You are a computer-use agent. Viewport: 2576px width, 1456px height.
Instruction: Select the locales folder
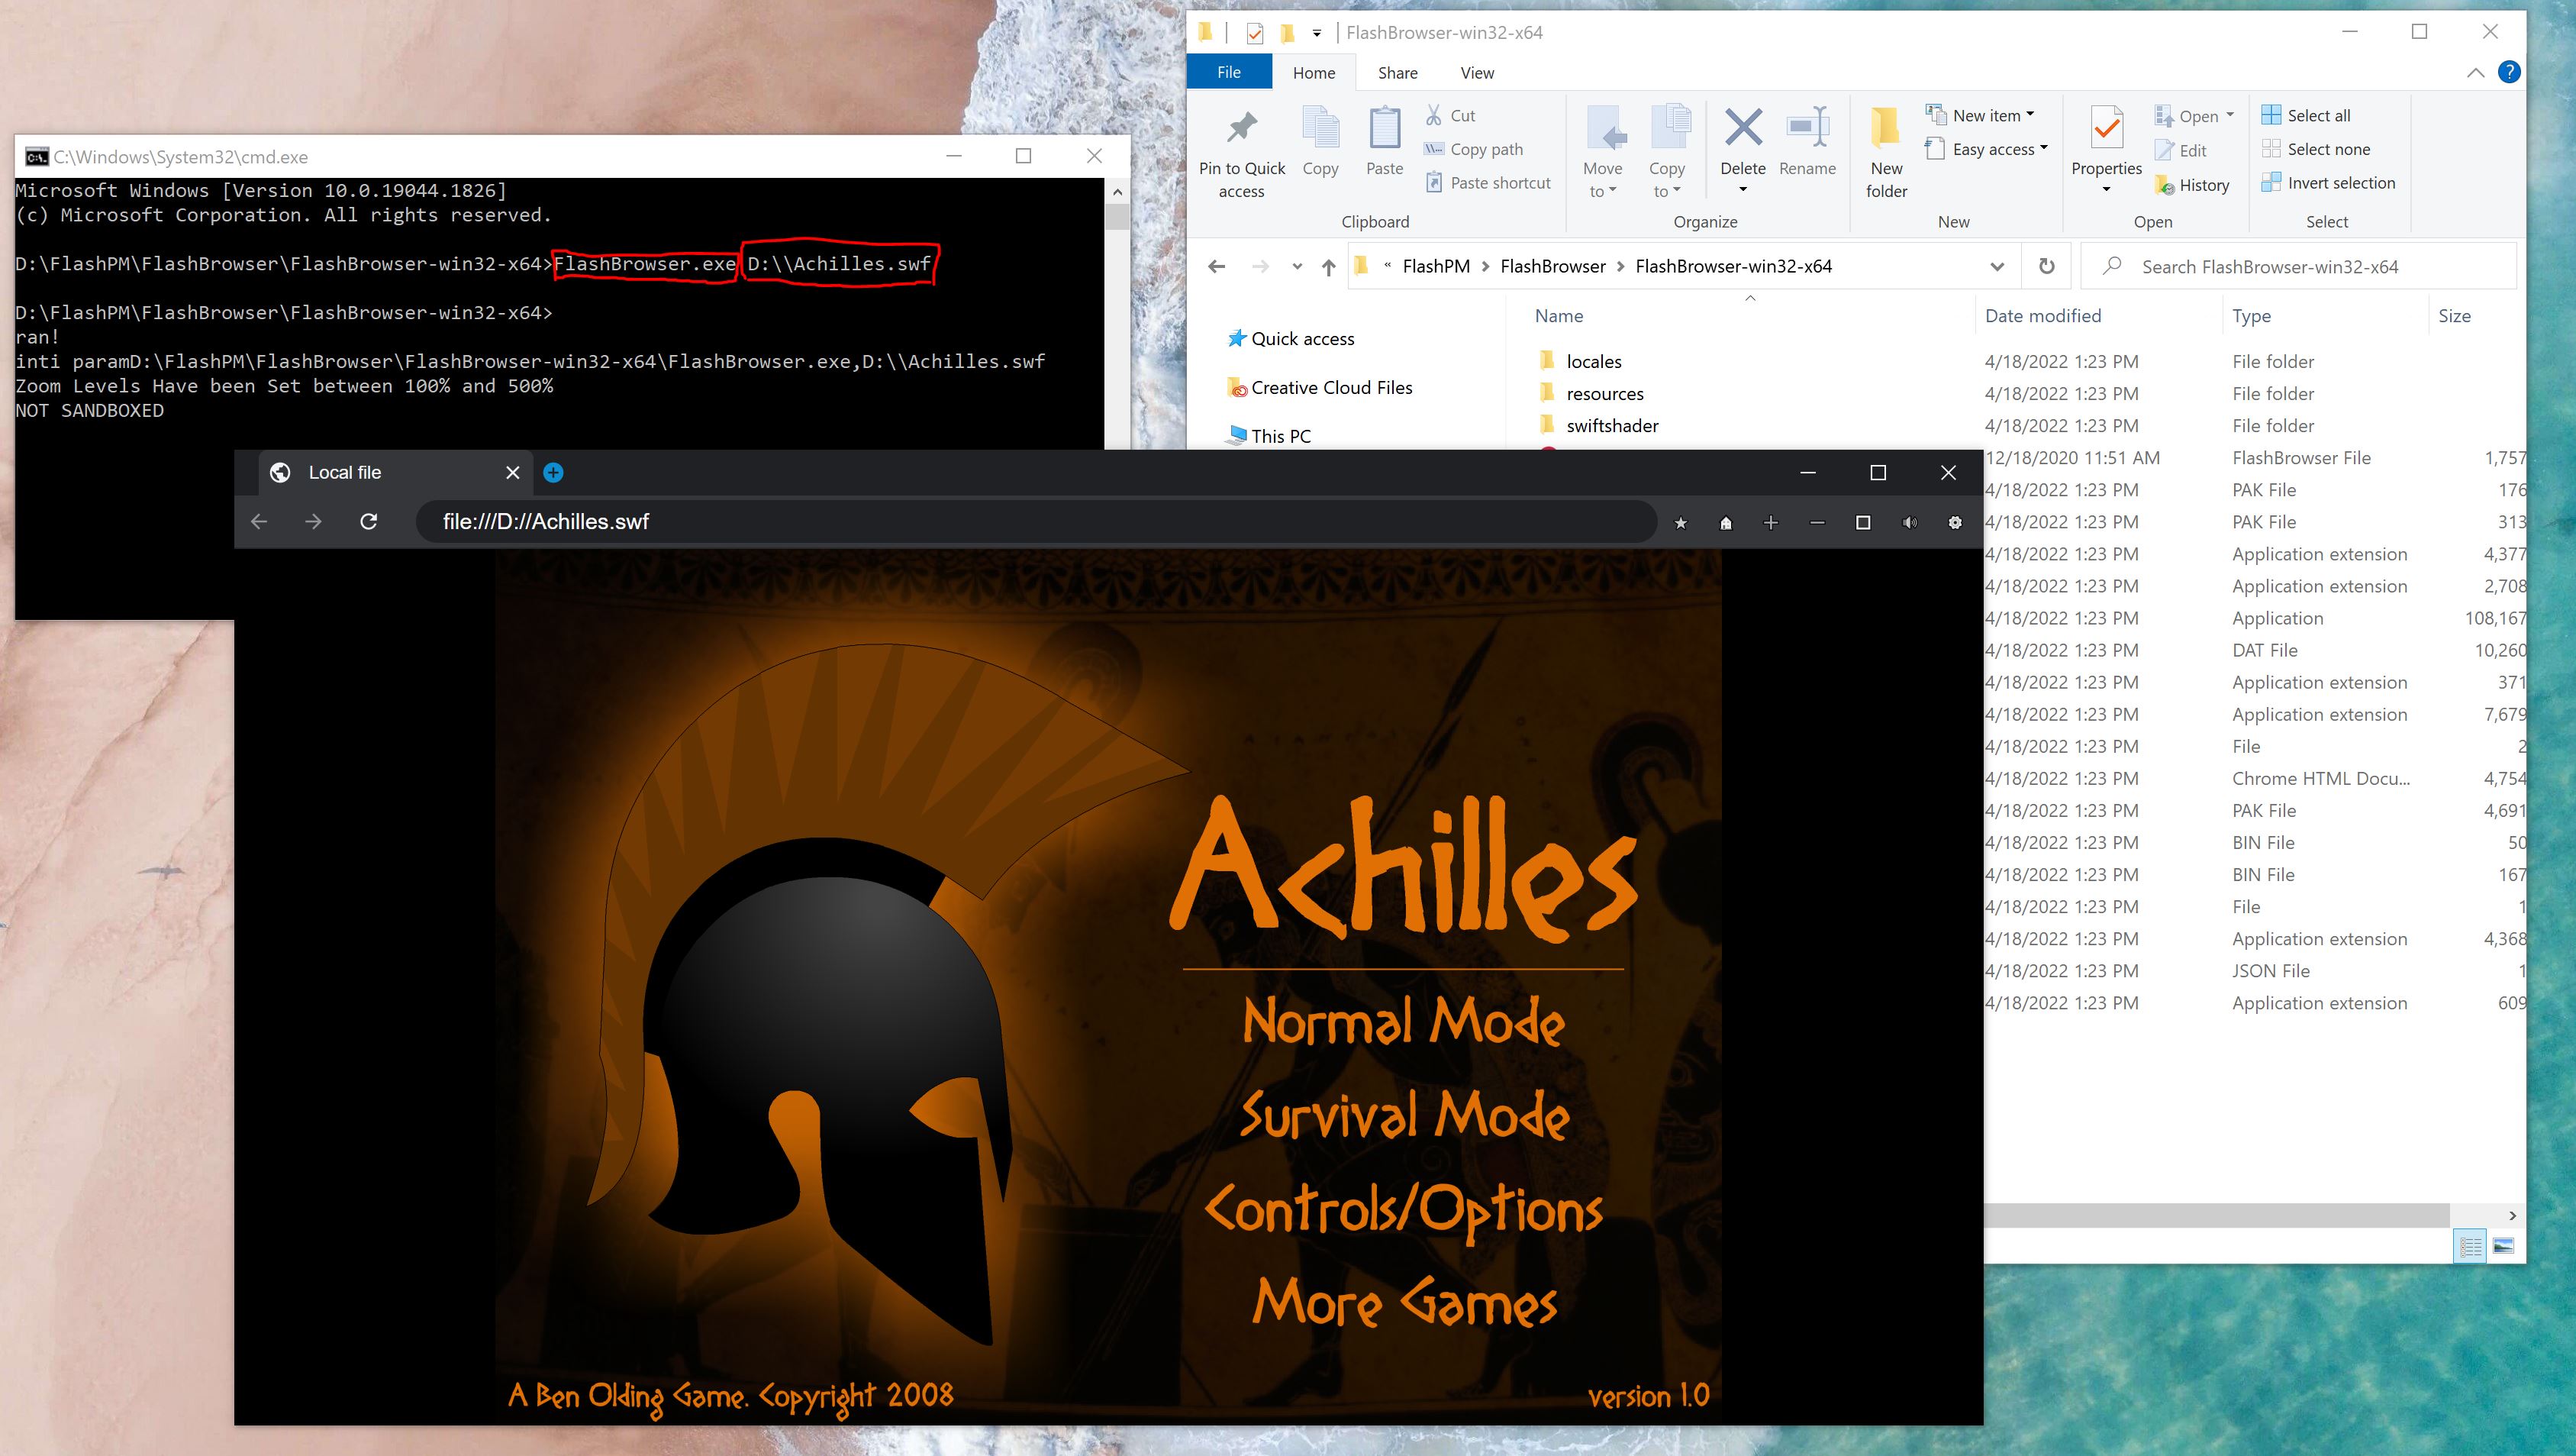[x=1594, y=361]
